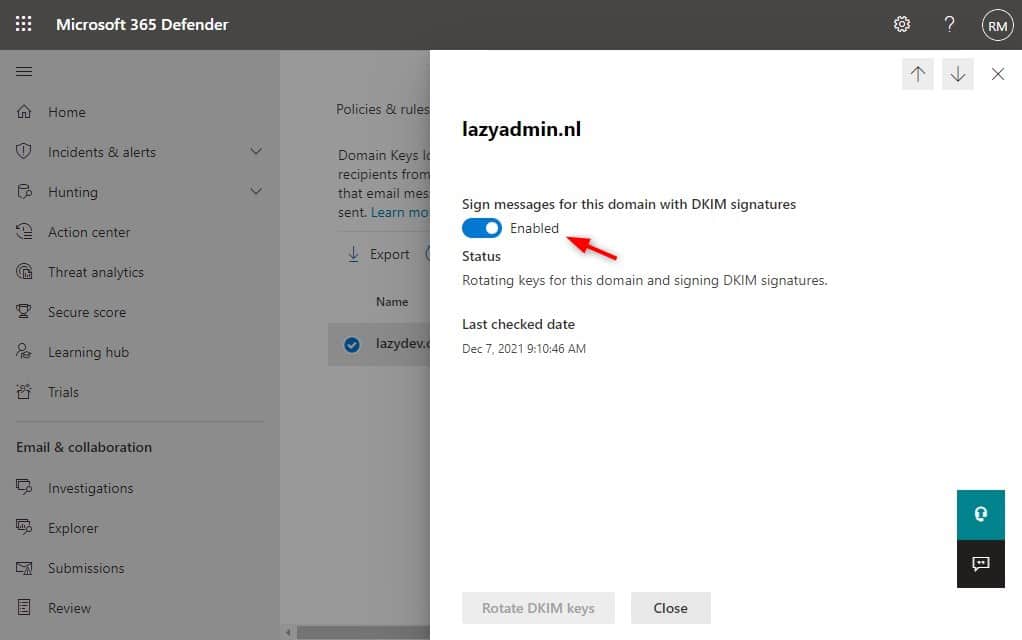This screenshot has width=1022, height=640.
Task: Click the Learning hub icon
Action: [x=24, y=351]
